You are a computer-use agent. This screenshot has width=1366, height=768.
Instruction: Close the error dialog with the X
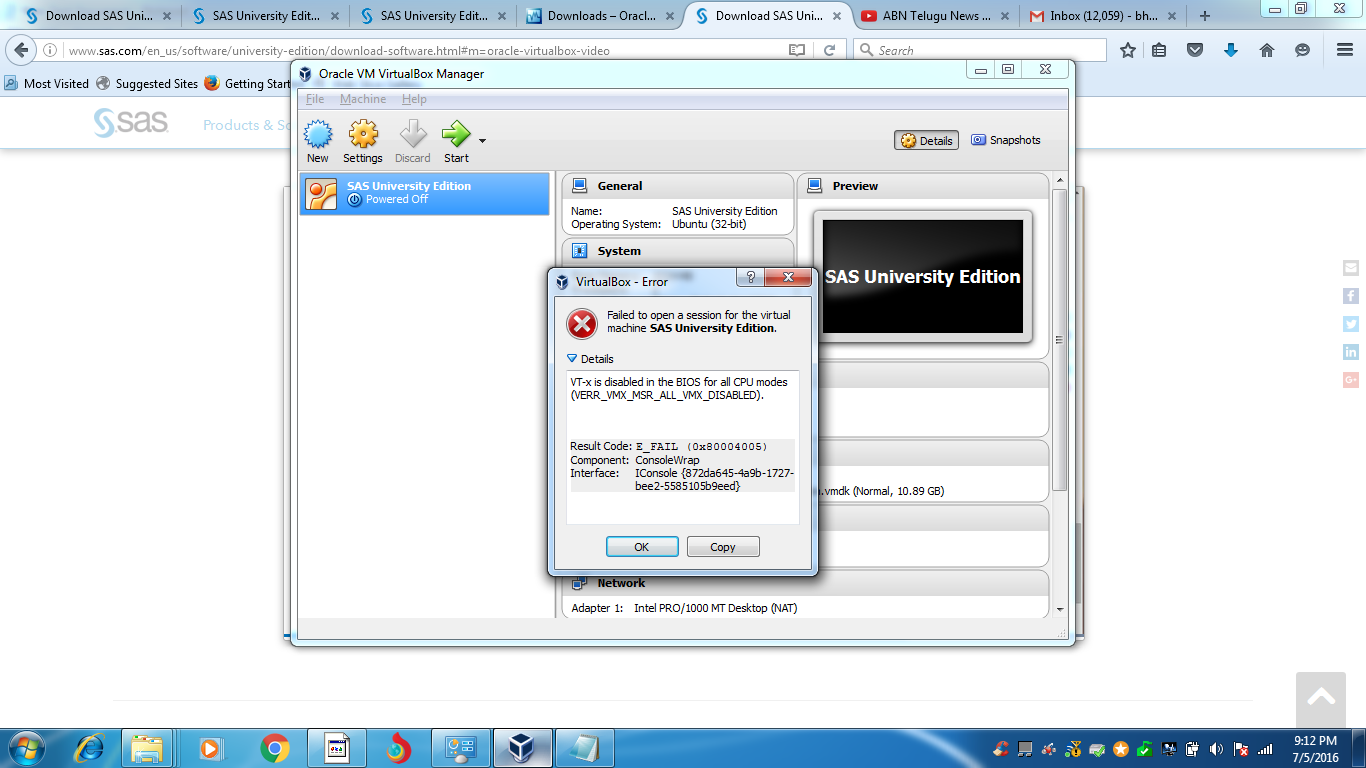coord(789,277)
